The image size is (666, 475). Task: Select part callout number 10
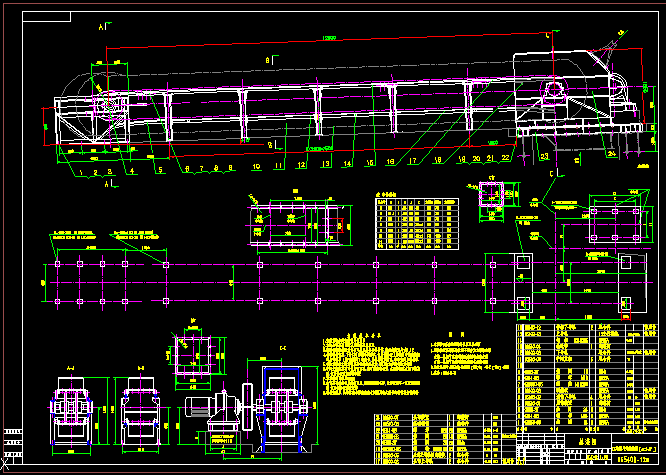255,166
